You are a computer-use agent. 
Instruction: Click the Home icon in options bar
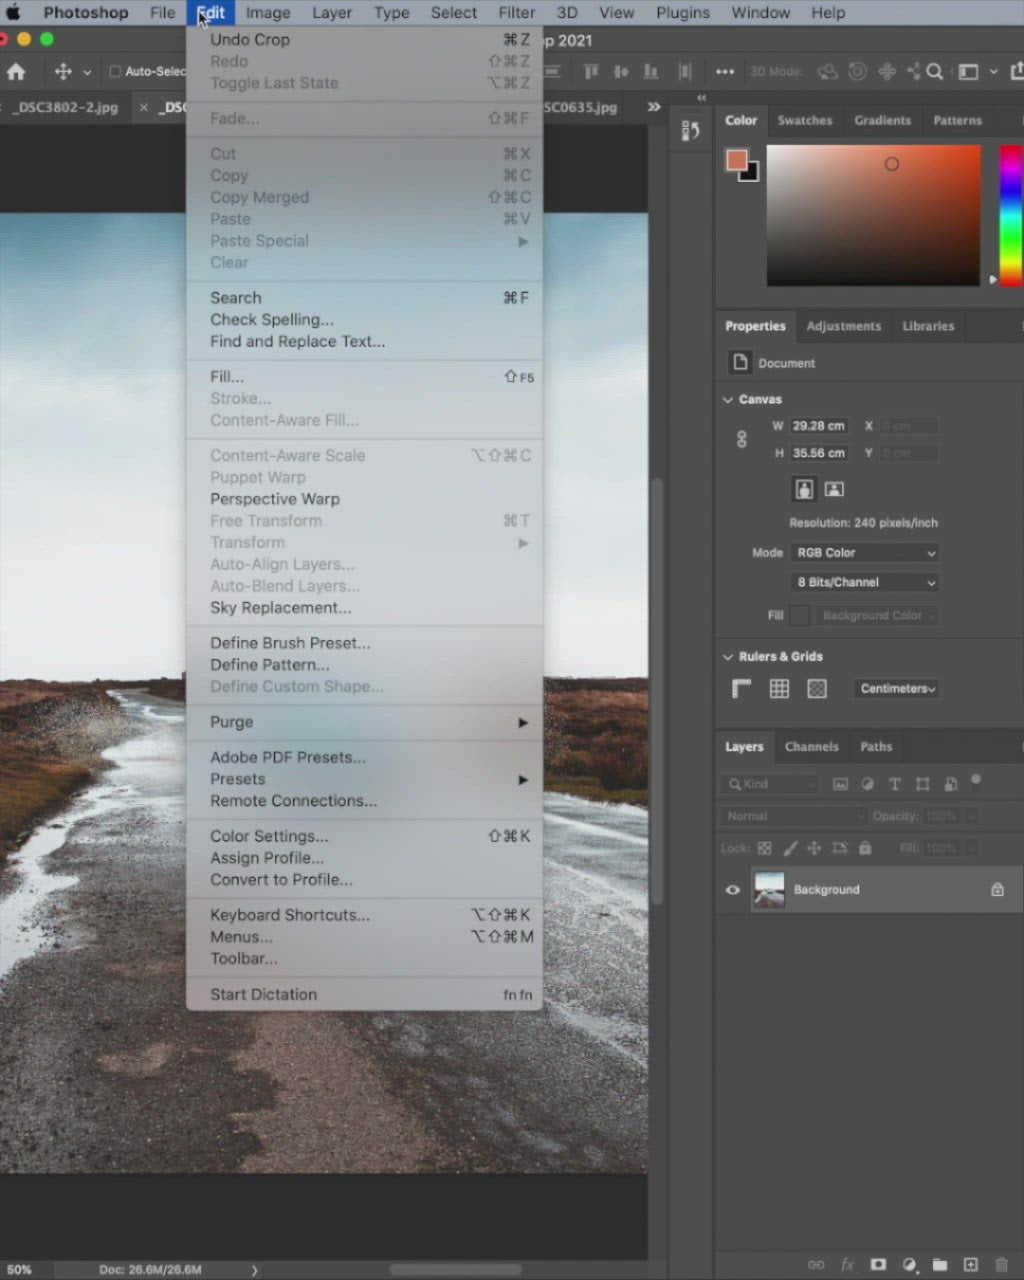pos(16,72)
